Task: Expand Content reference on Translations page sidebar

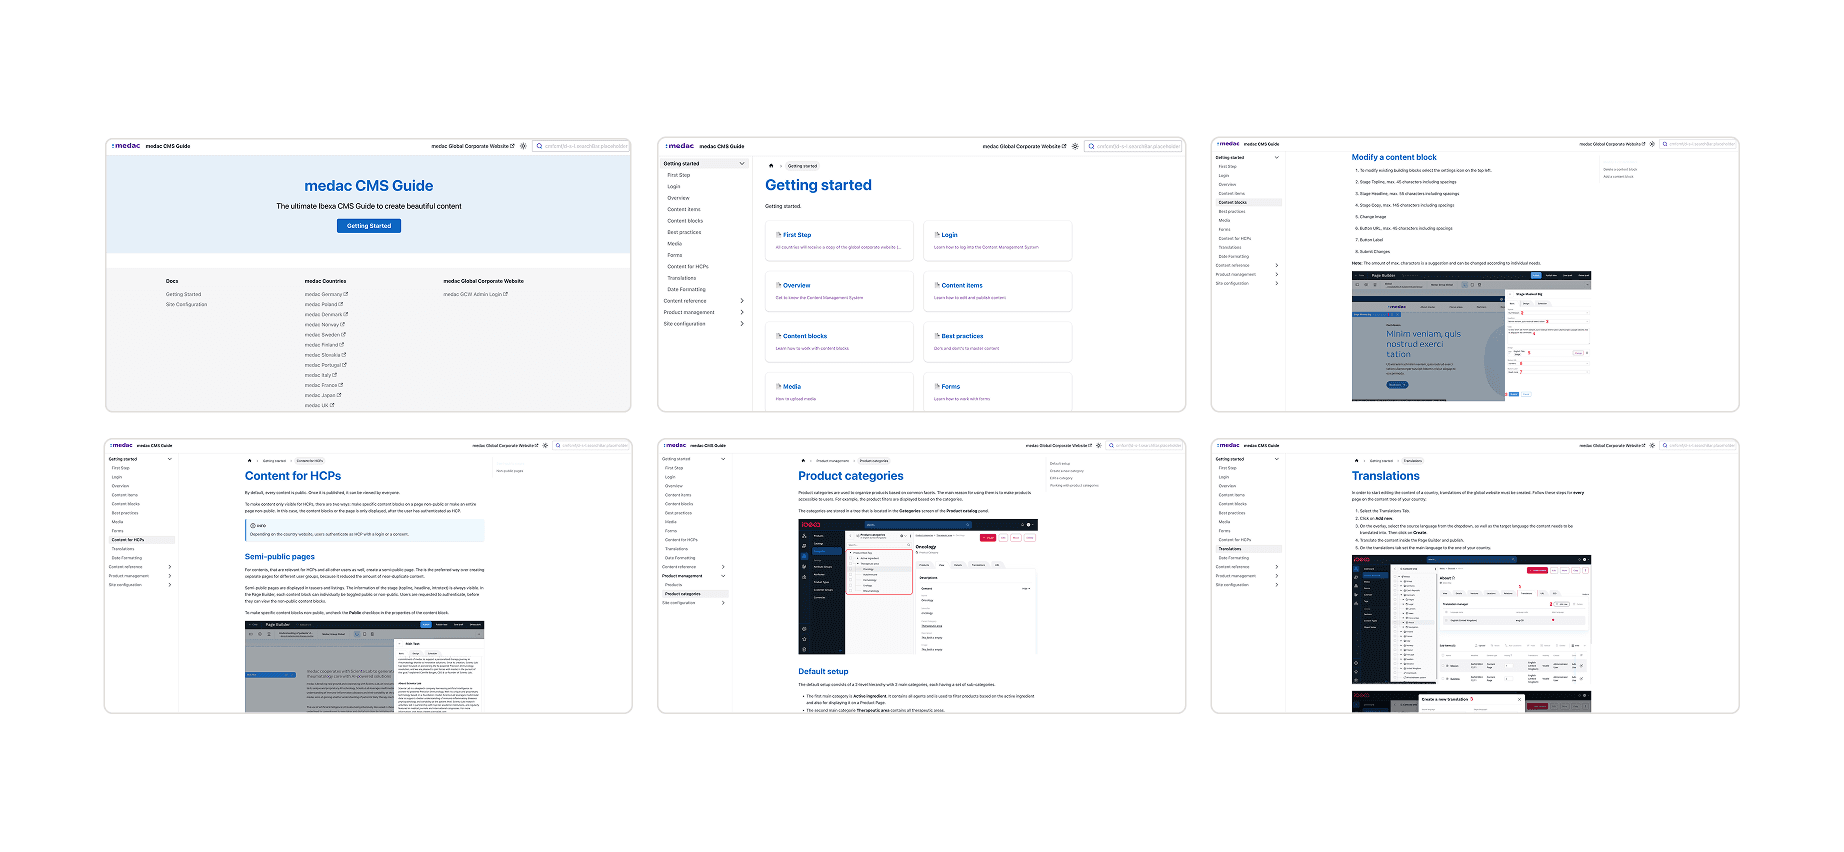Action: [x=1277, y=567]
